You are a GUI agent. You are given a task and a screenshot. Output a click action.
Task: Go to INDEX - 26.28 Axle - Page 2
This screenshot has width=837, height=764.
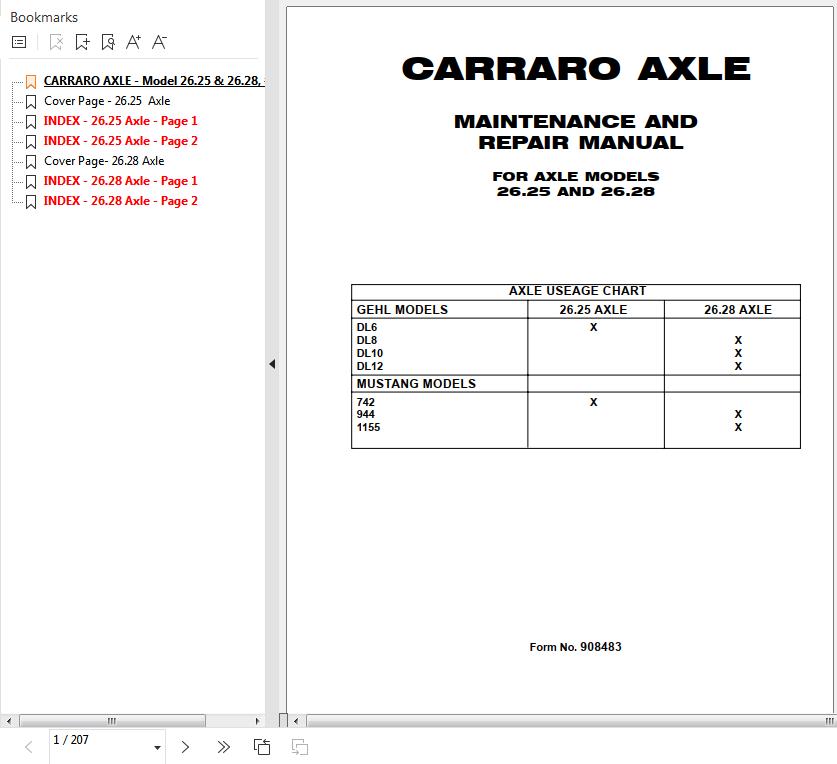coord(121,201)
